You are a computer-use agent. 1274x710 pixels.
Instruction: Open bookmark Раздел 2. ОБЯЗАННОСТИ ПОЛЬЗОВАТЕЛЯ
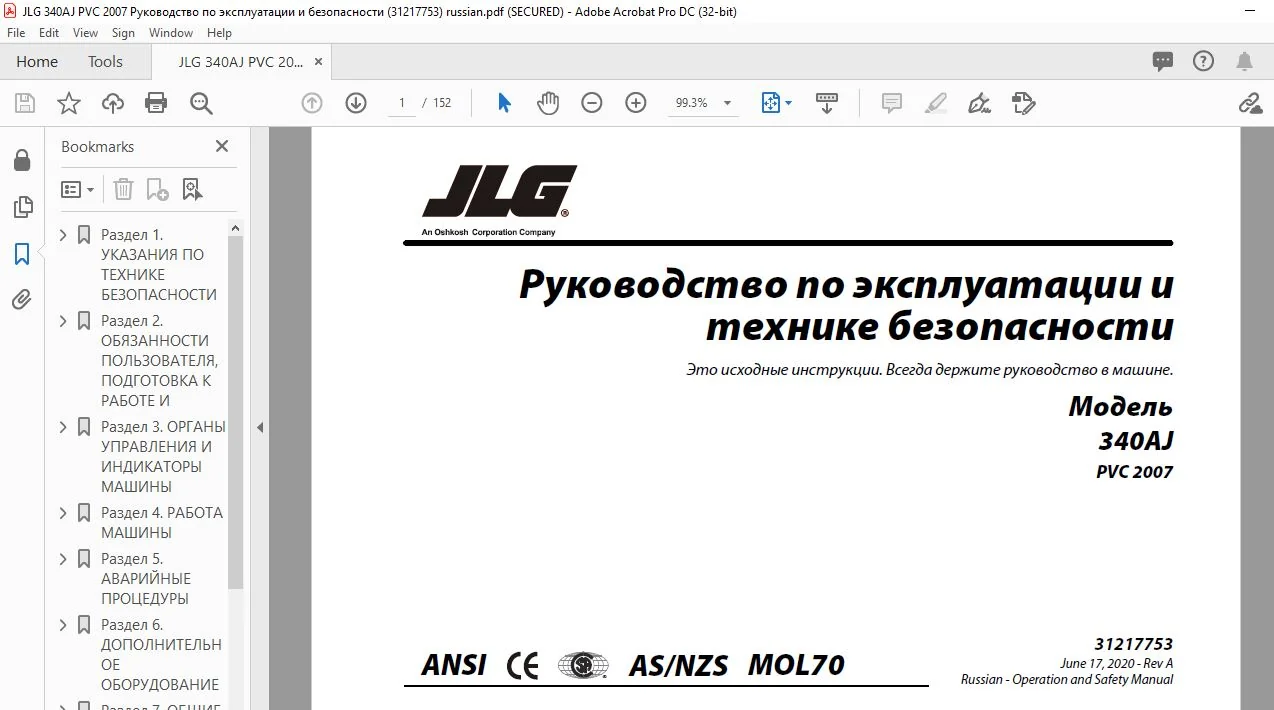coord(159,360)
